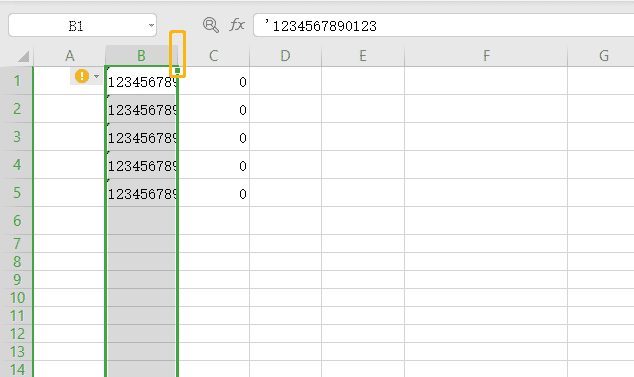Select row 8 header
This screenshot has height=377, width=634.
(x=17, y=262)
